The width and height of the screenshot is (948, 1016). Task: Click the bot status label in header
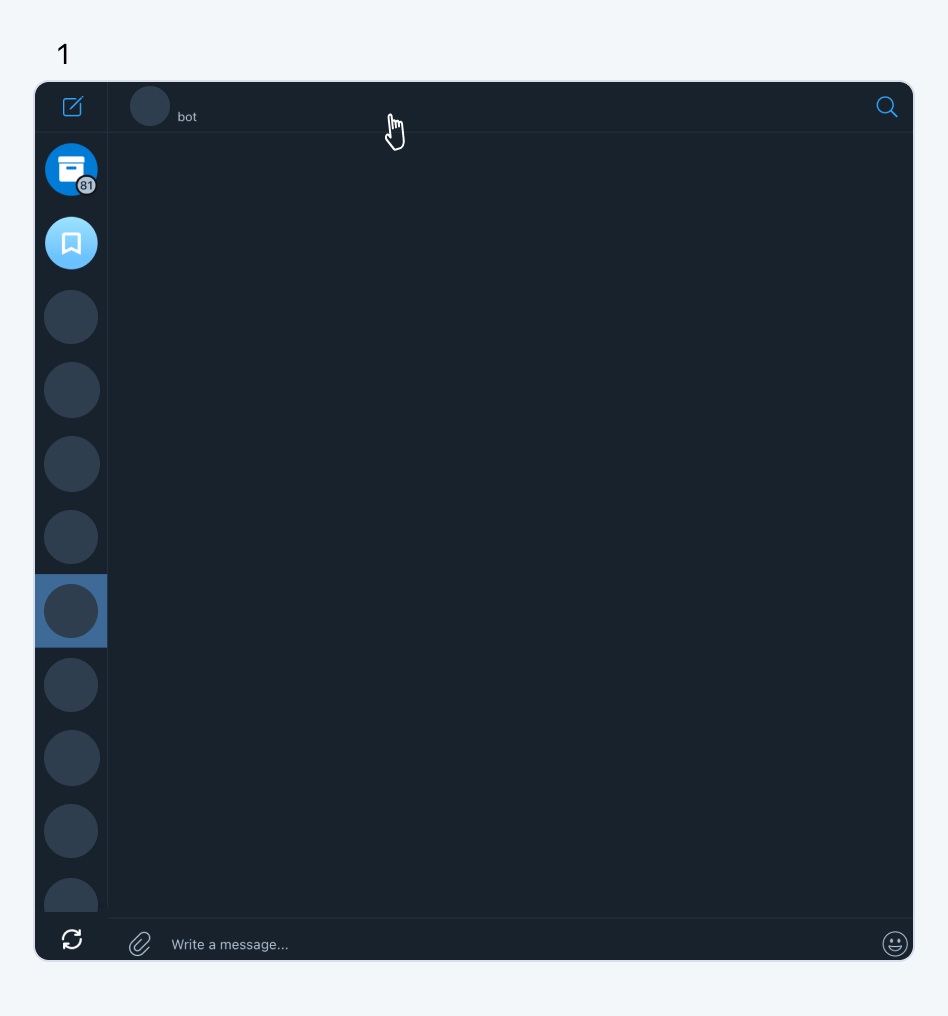point(187,117)
